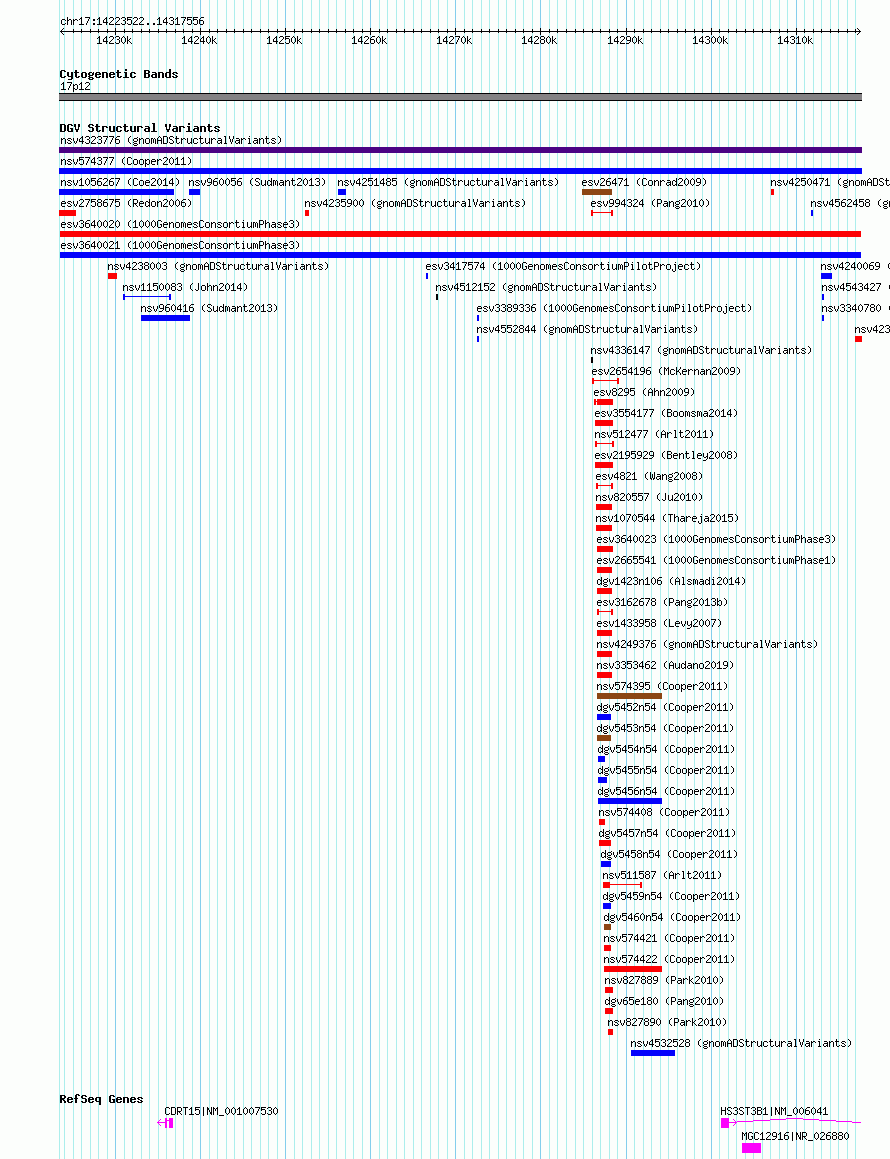The image size is (890, 1159).
Task: Click esv3640023 1000Genomes Phase3 label
Action: click(x=716, y=540)
